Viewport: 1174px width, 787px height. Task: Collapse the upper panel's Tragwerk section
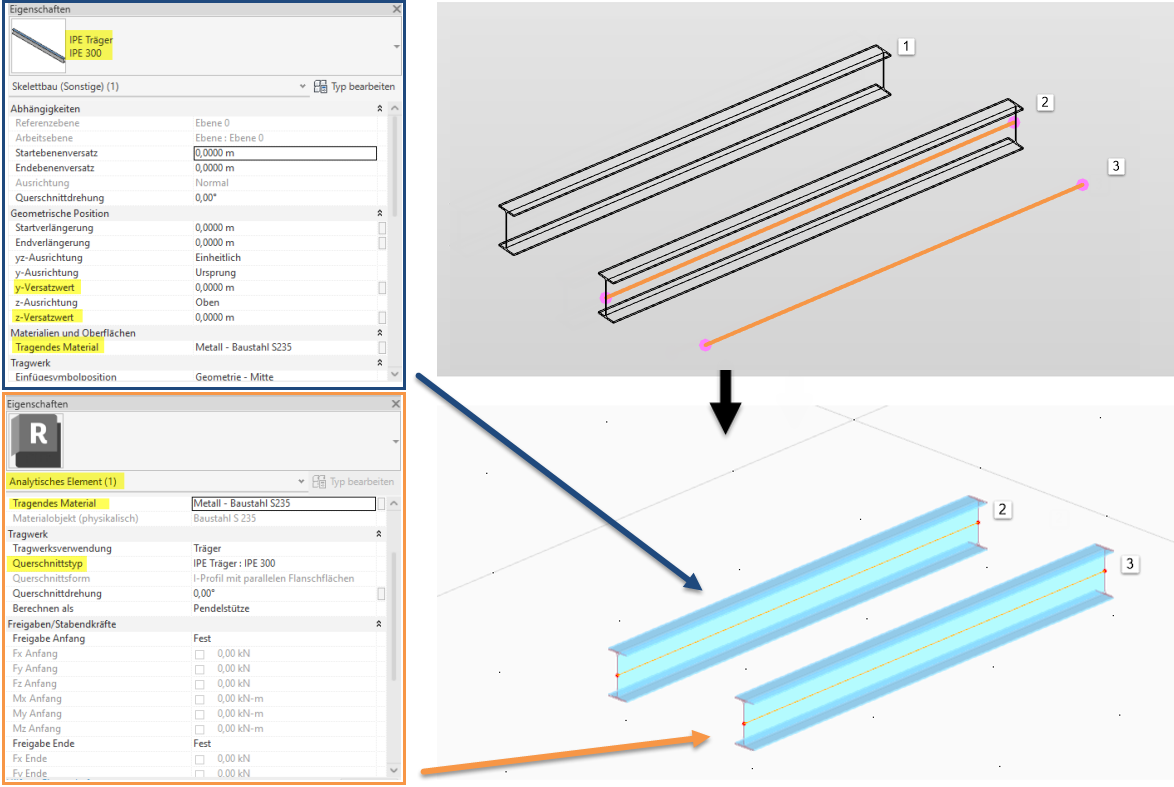pyautogui.click(x=380, y=362)
